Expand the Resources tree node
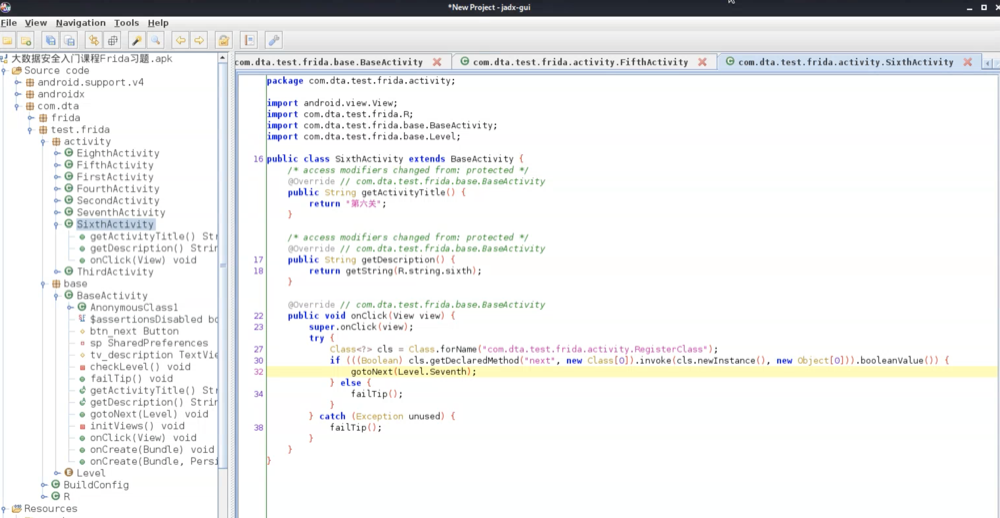 pyautogui.click(x=4, y=508)
